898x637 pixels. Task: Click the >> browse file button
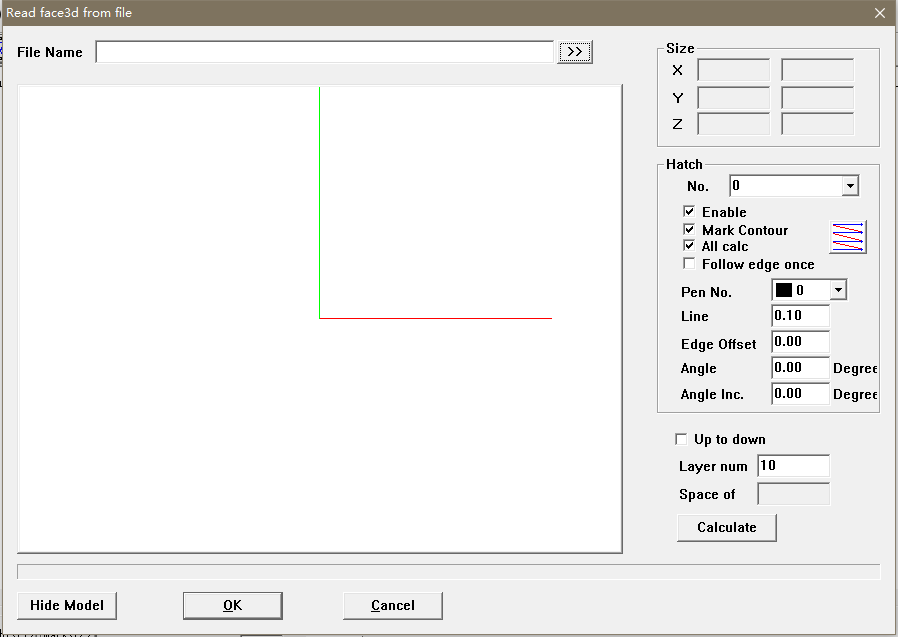point(574,52)
